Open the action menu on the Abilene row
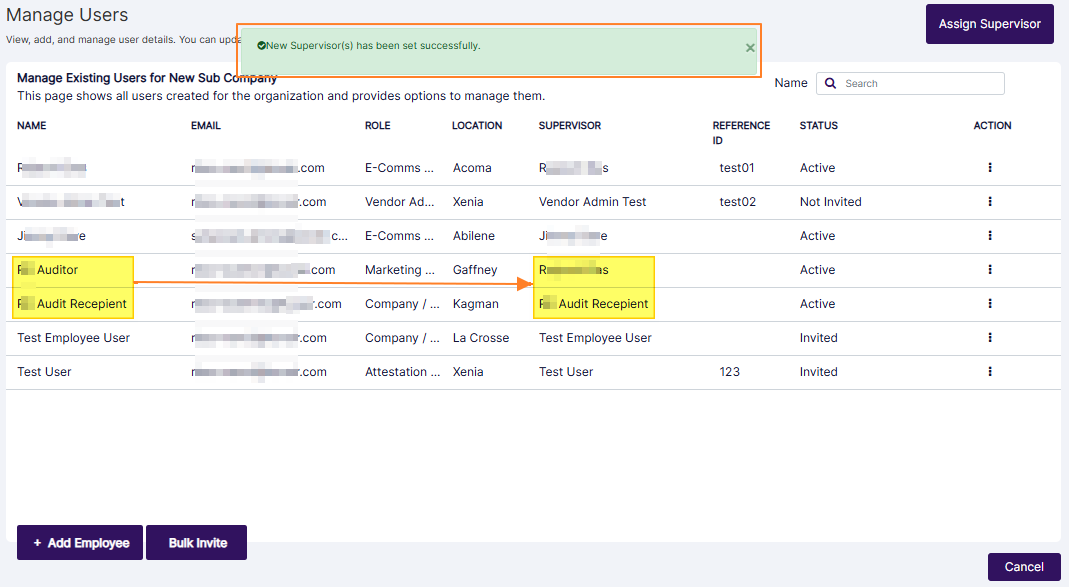This screenshot has height=587, width=1069. (989, 235)
